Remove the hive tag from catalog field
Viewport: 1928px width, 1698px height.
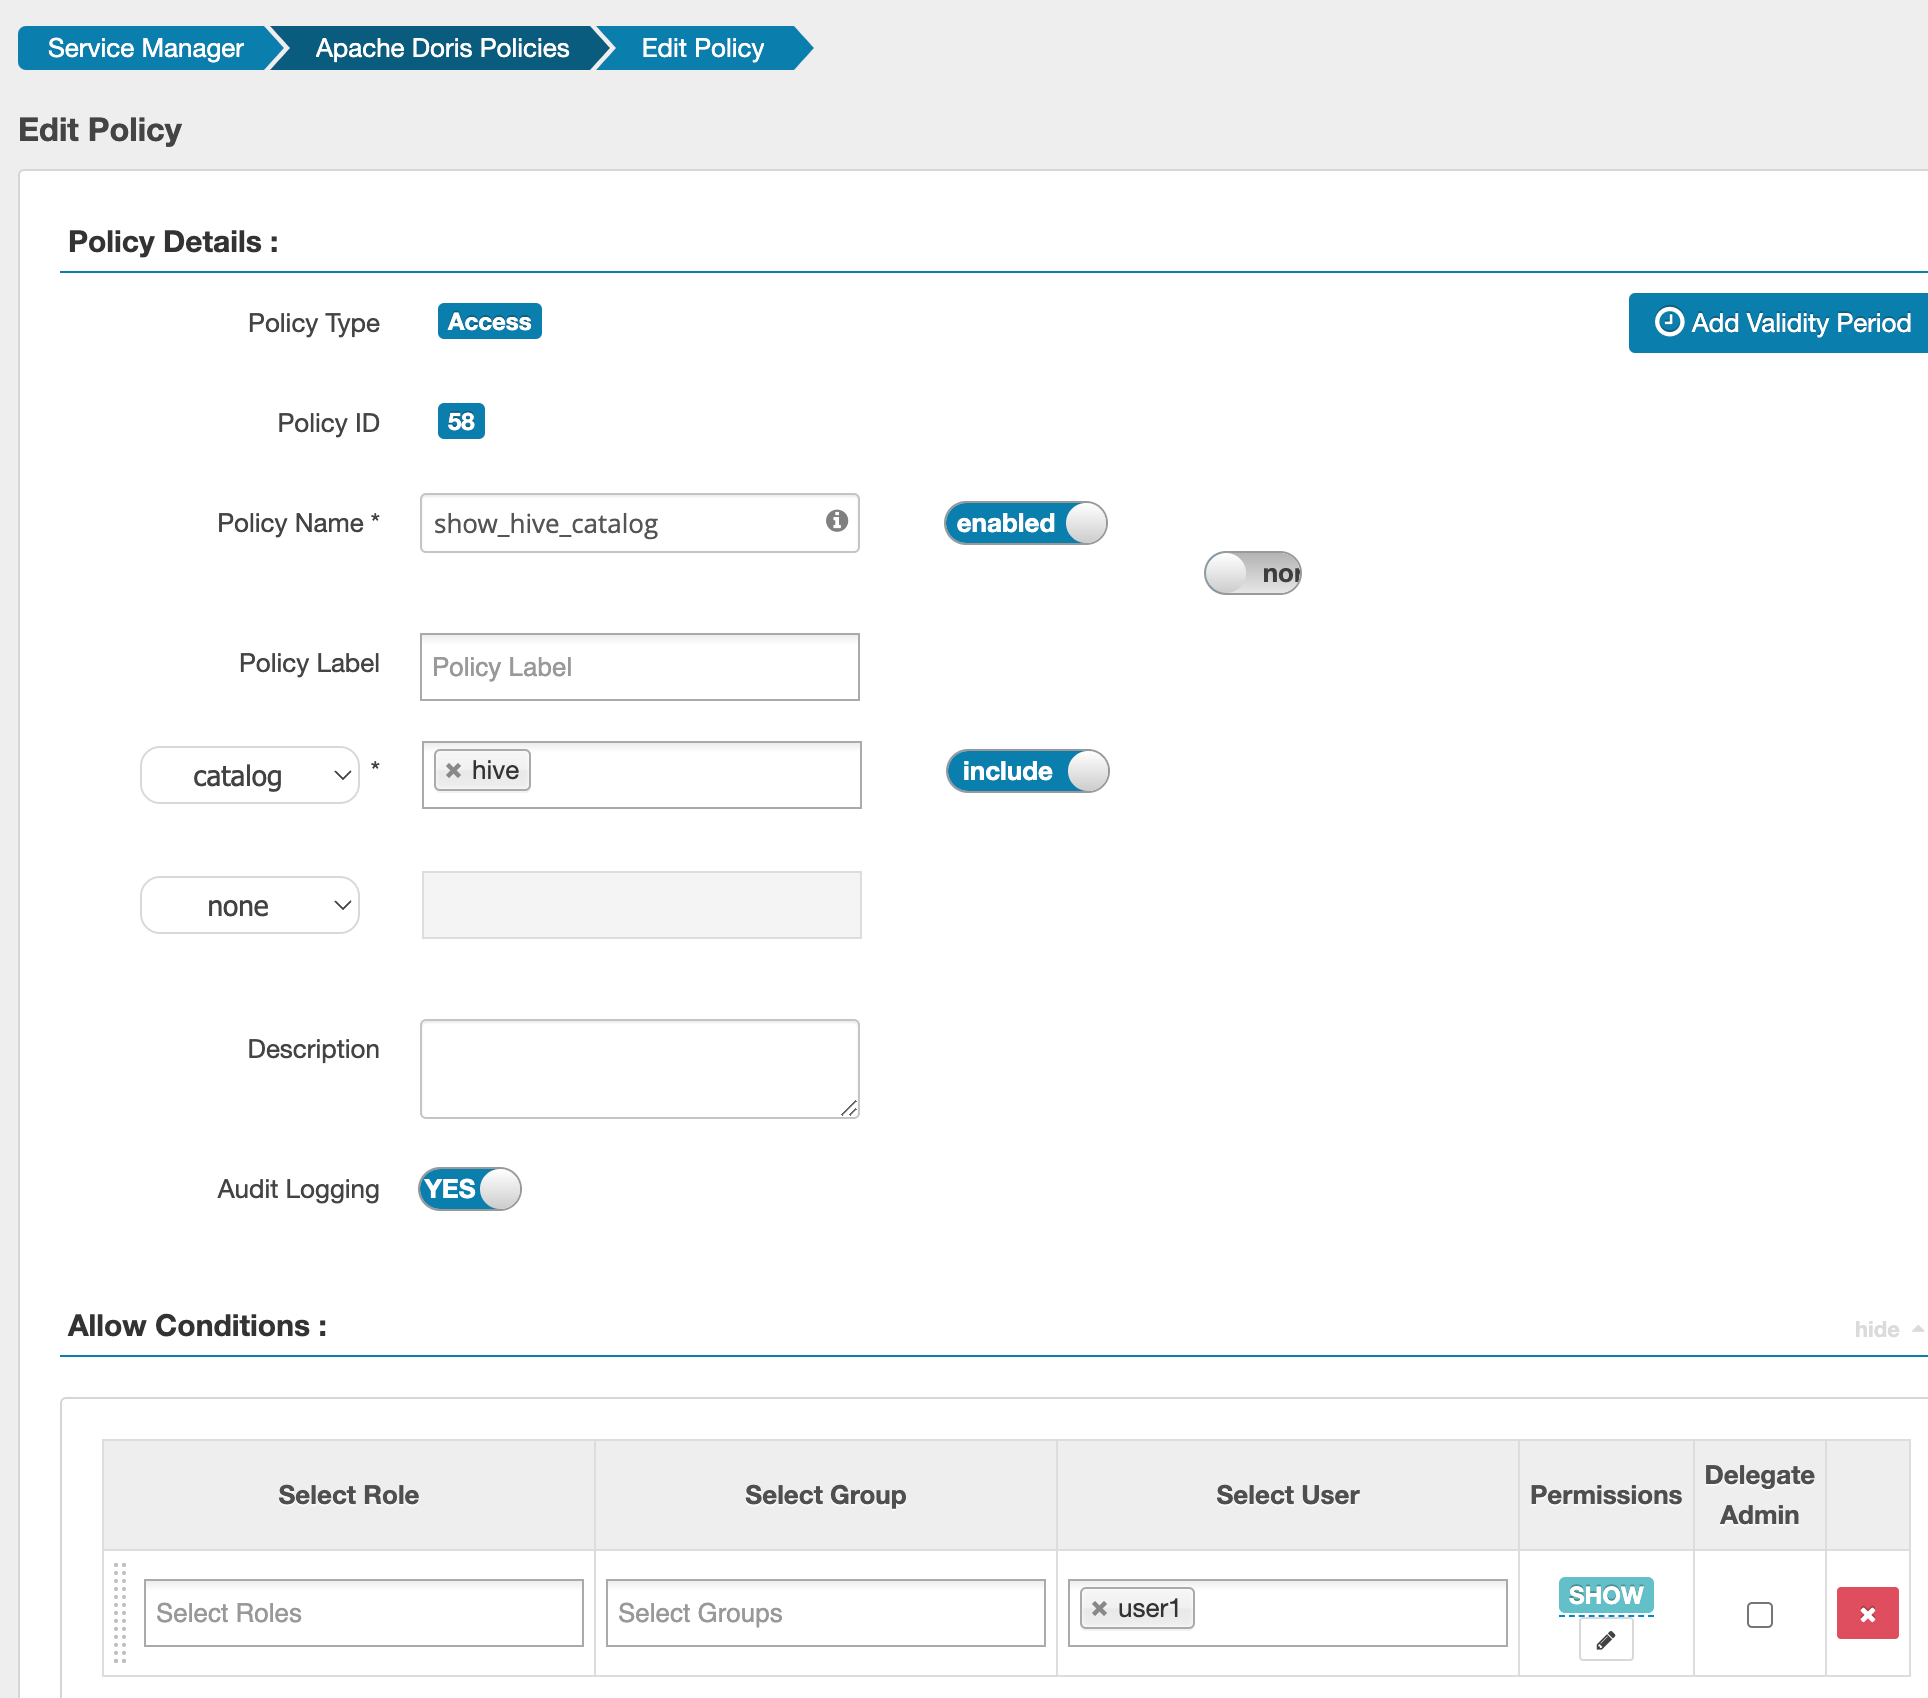(x=454, y=770)
